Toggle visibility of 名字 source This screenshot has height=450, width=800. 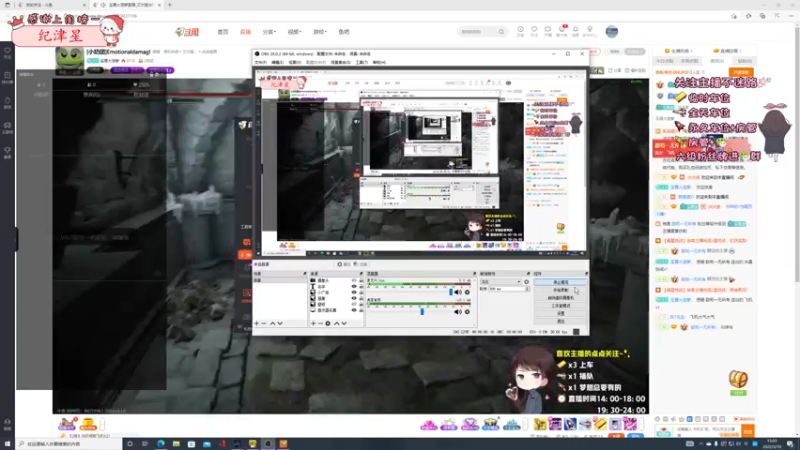coord(354,287)
